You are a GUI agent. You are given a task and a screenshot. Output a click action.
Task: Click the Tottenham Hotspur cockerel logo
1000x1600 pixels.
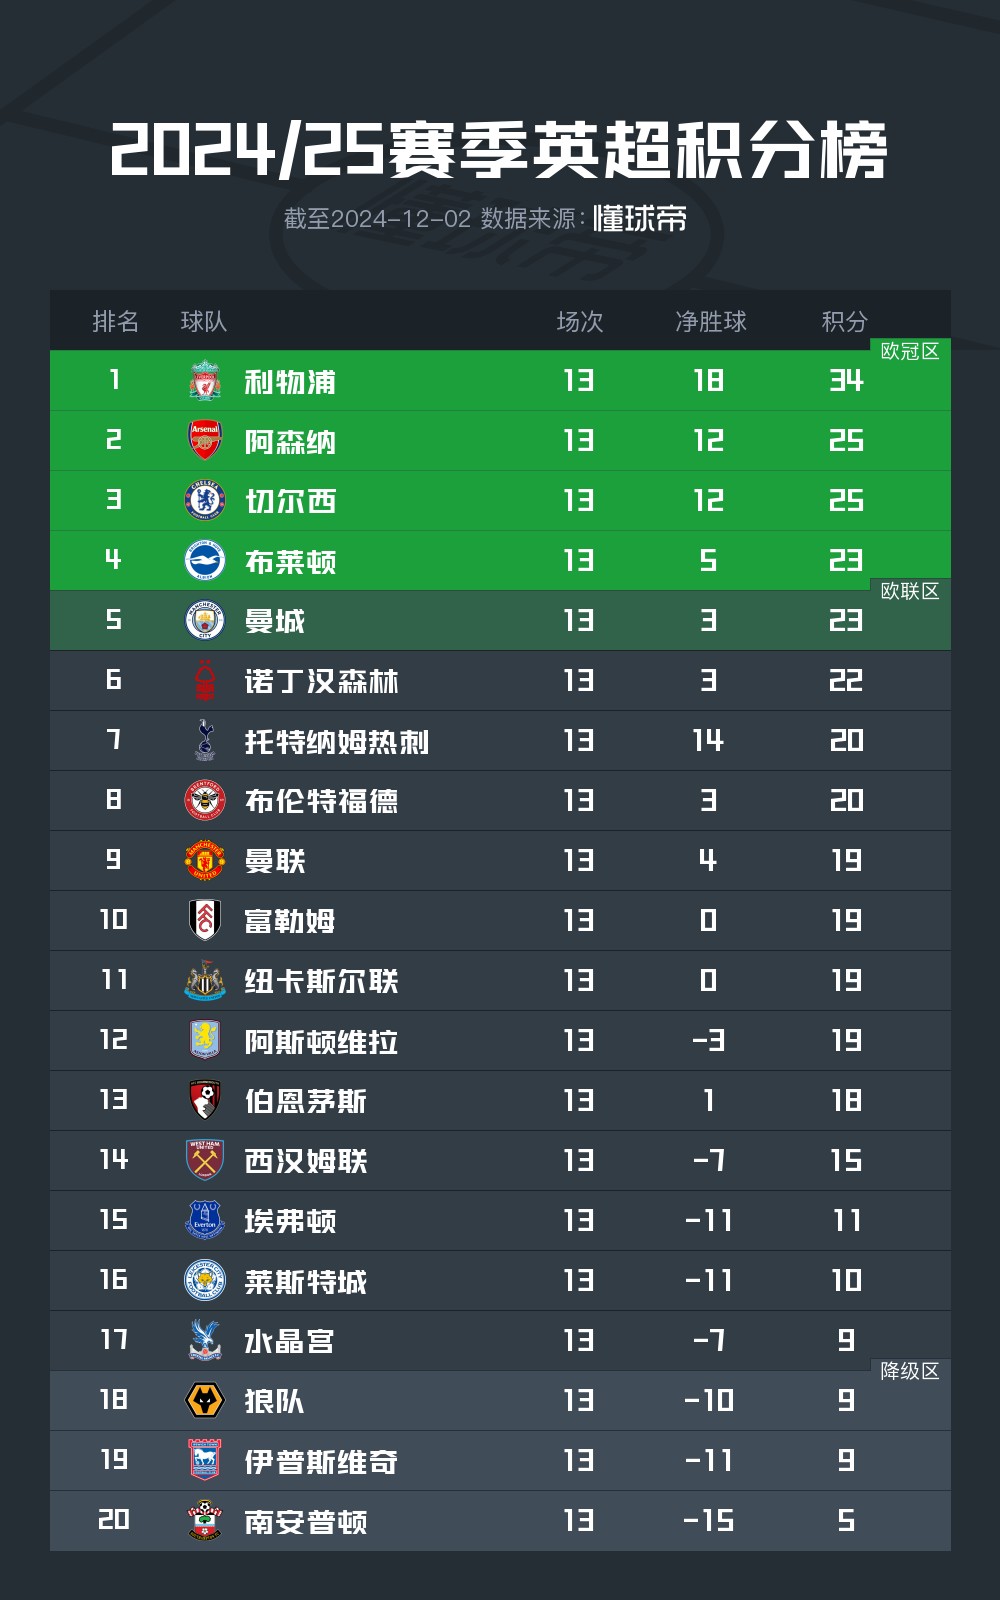(x=205, y=740)
